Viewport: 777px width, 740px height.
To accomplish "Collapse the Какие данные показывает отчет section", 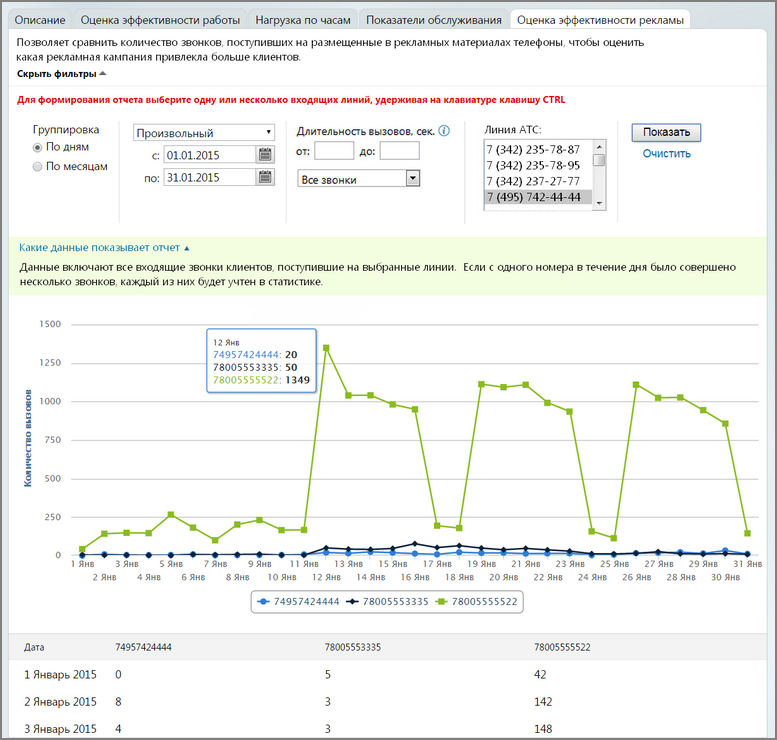I will tap(104, 247).
